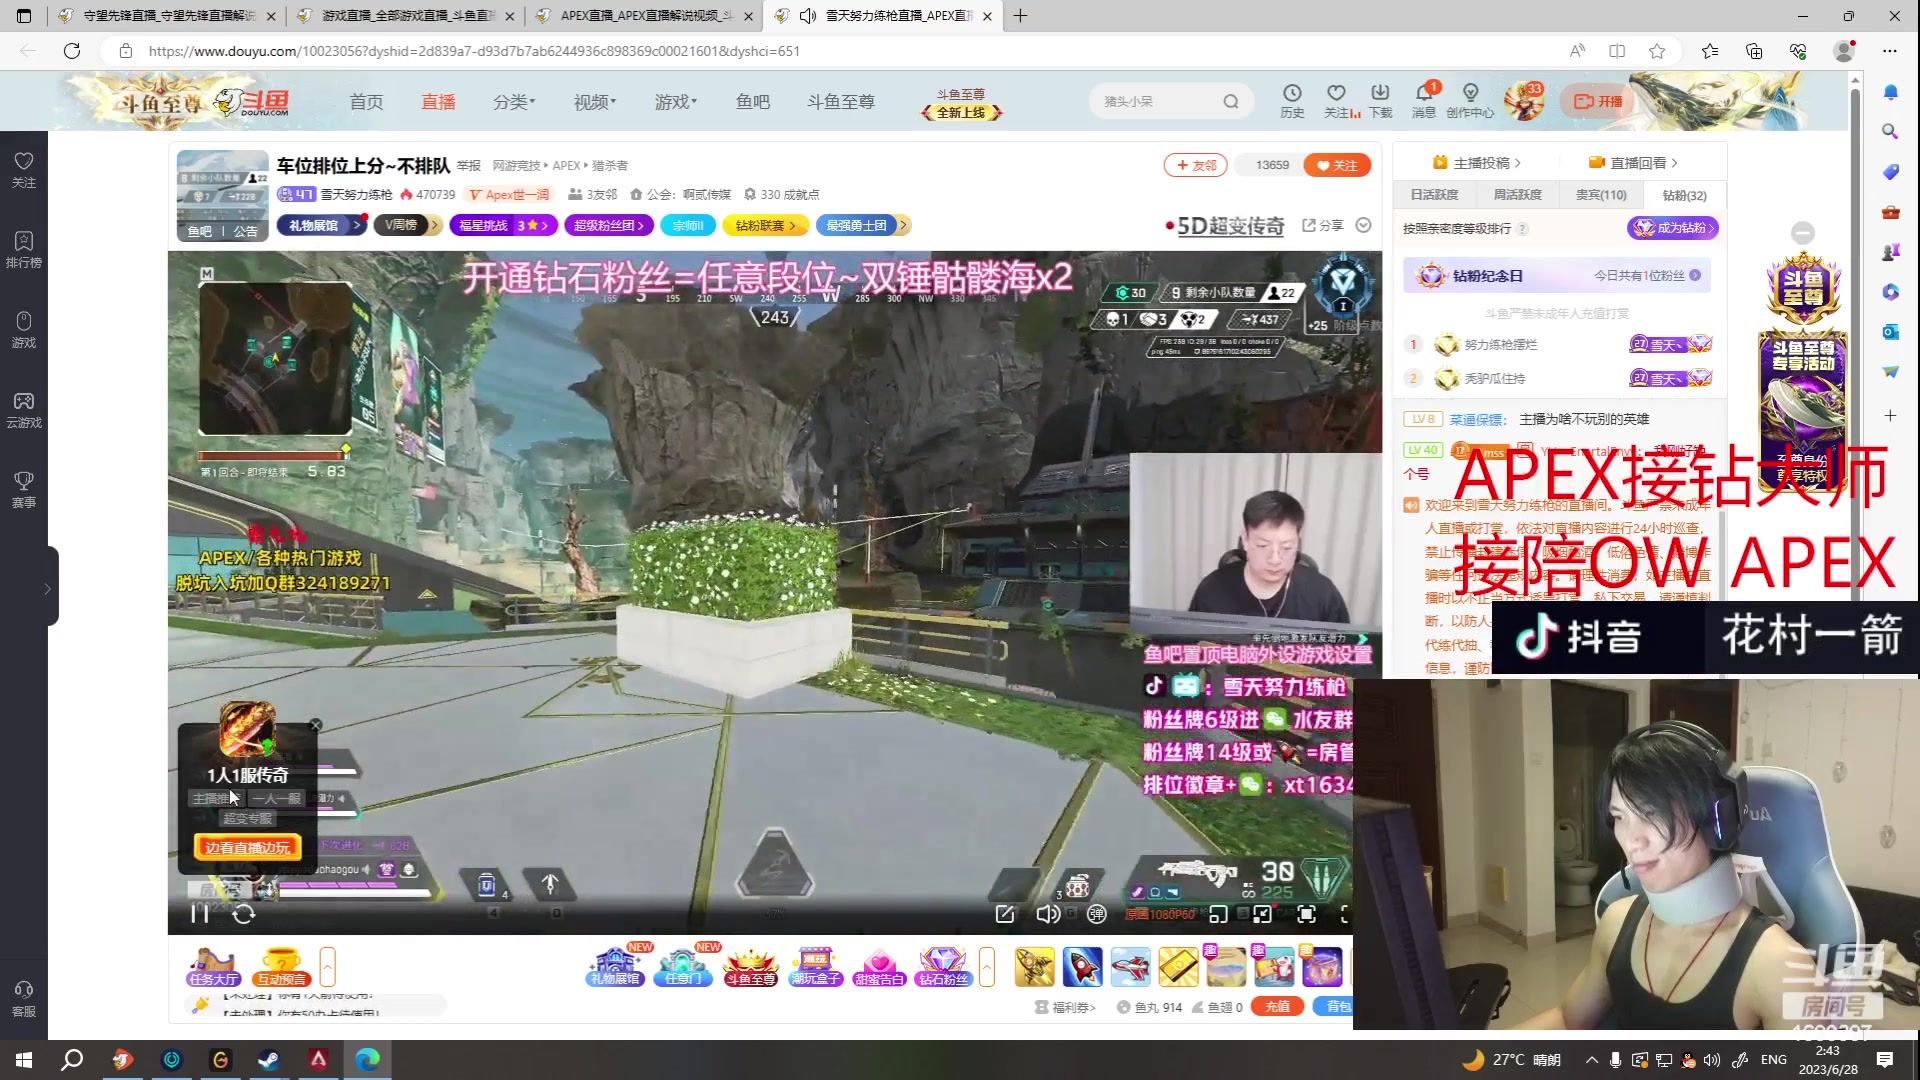Switch to 周活跃度 tab
The image size is (1920, 1080).
[1517, 195]
